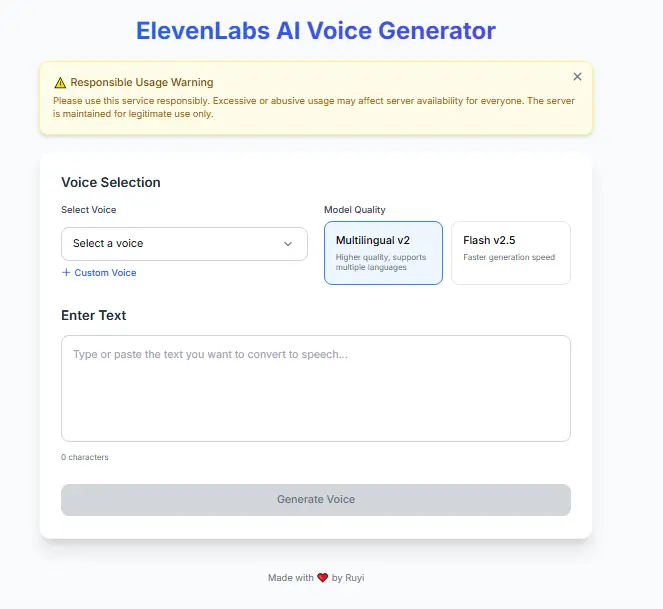This screenshot has width=663, height=609.
Task: Click the "0 characters" counter
Action: pyautogui.click(x=85, y=457)
